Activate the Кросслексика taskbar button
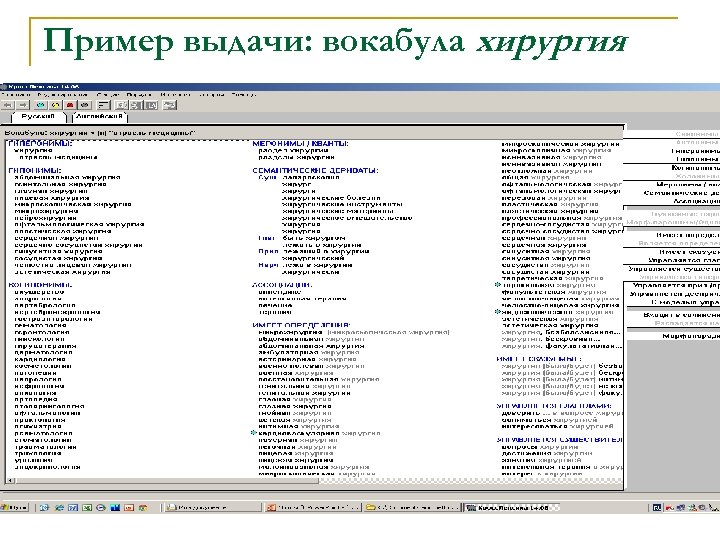 point(511,507)
